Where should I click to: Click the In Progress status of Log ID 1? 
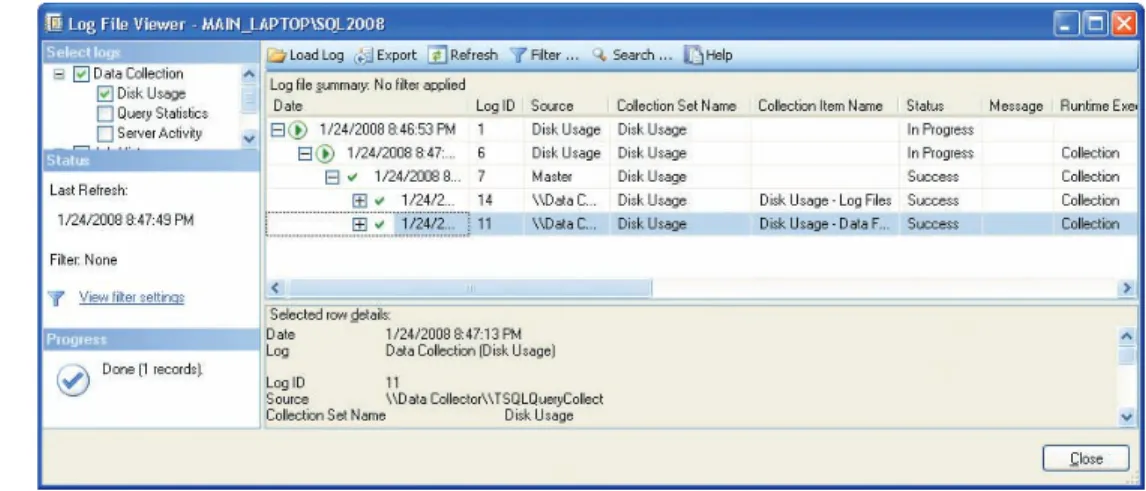pyautogui.click(x=940, y=130)
